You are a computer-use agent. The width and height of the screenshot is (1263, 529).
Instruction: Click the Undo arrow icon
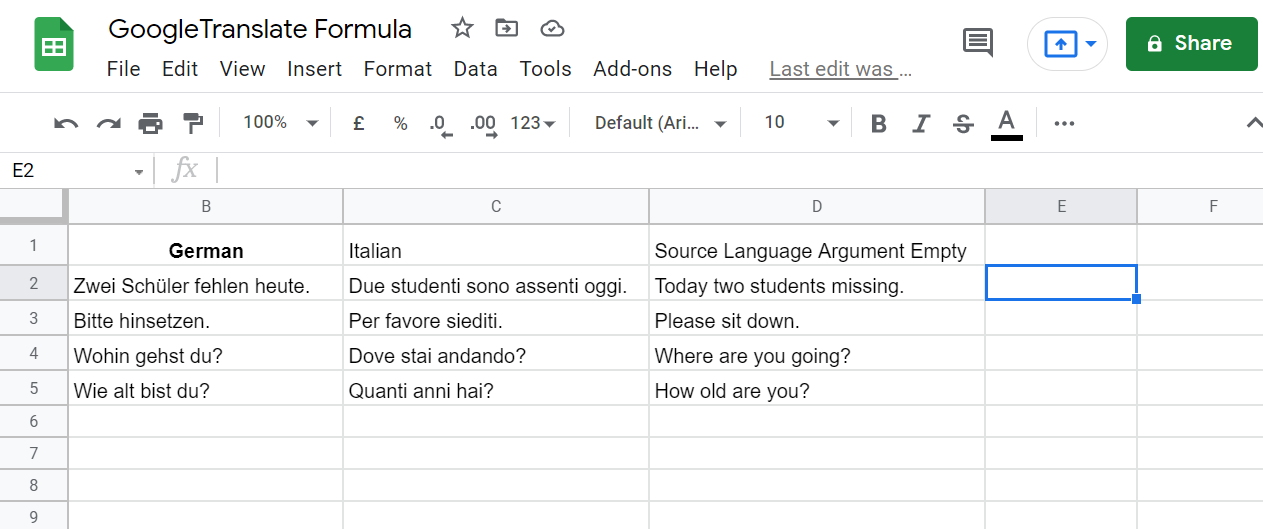pos(66,123)
